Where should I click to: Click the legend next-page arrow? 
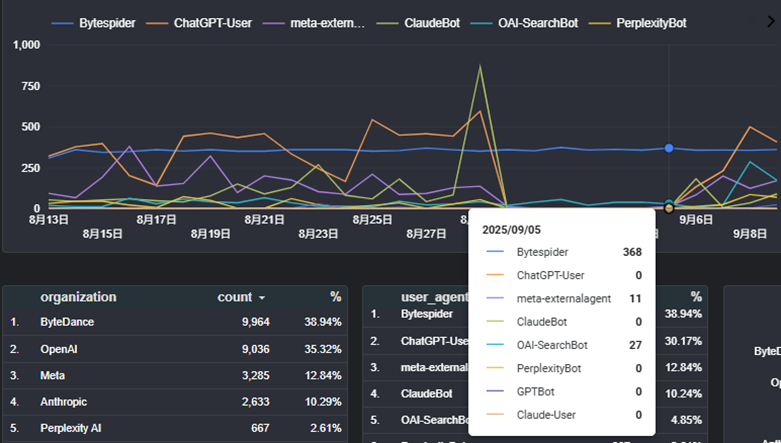click(770, 21)
